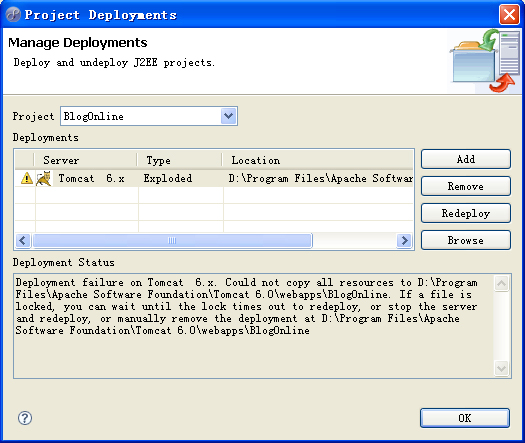Click the table's left scroll arrow
Viewport: 525px width, 443px height.
pos(23,240)
